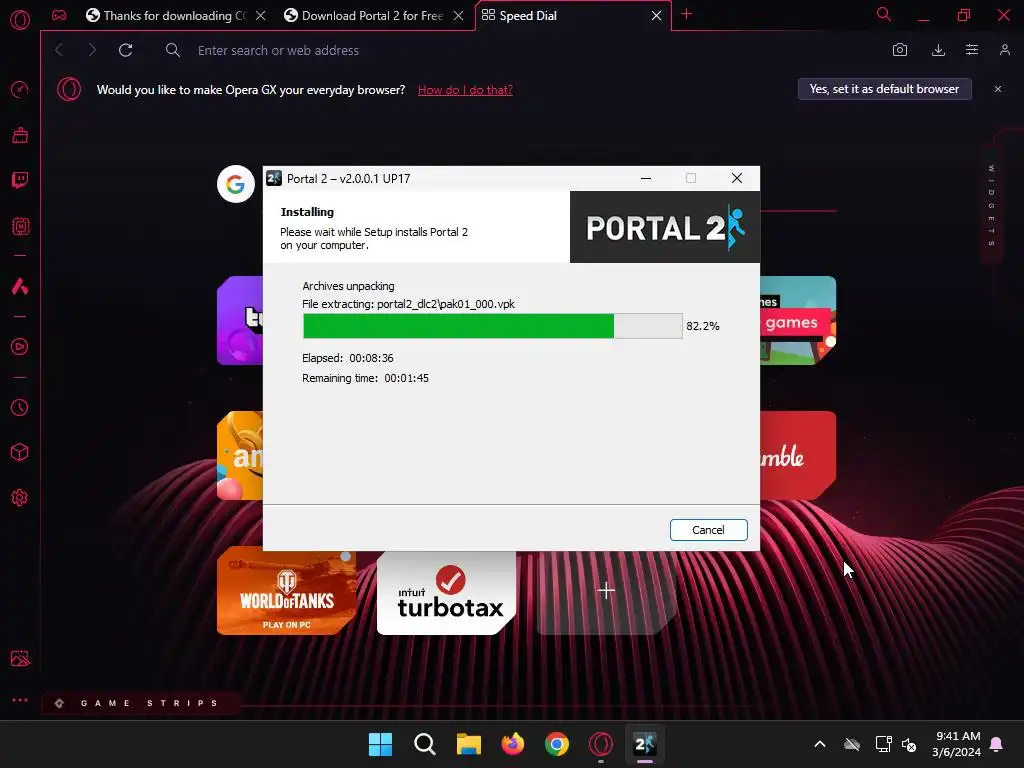
Task: Open Settings gear in sidebar
Action: point(20,498)
